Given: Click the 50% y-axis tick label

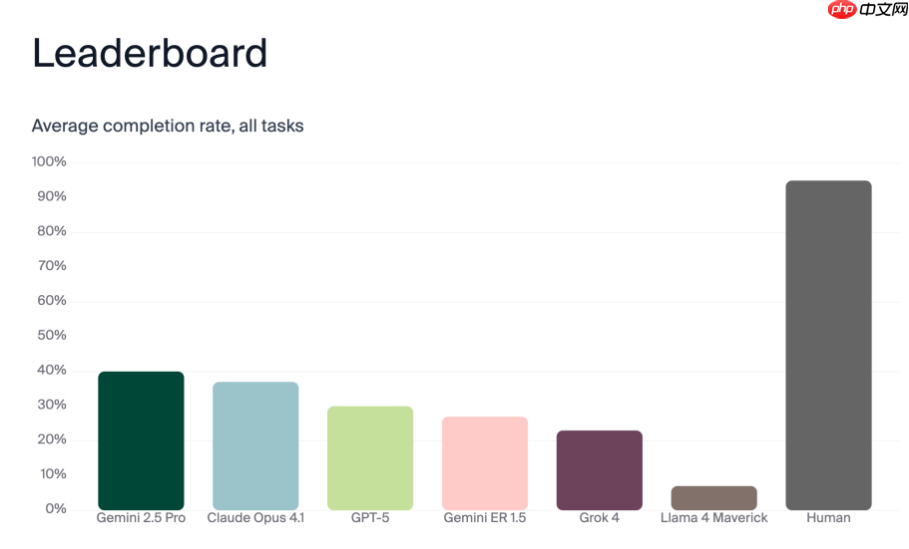Looking at the screenshot, I should click(52, 335).
